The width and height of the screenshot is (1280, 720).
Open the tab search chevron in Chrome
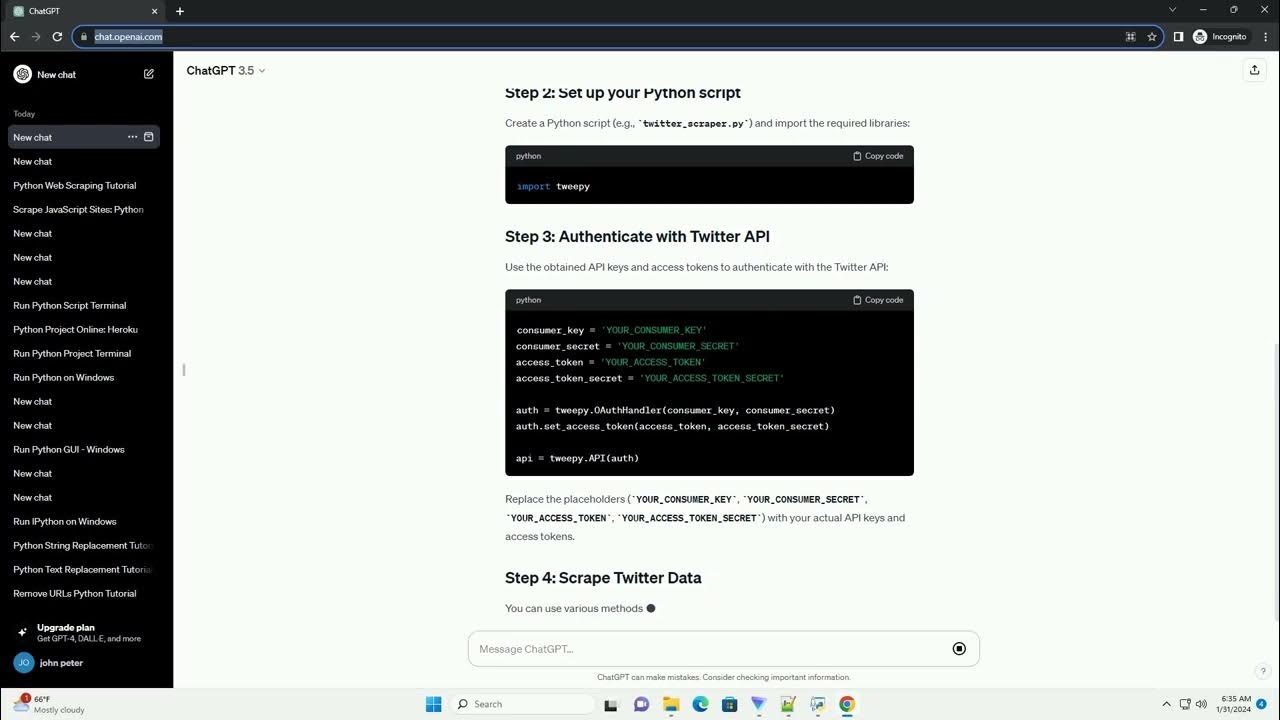click(1173, 10)
